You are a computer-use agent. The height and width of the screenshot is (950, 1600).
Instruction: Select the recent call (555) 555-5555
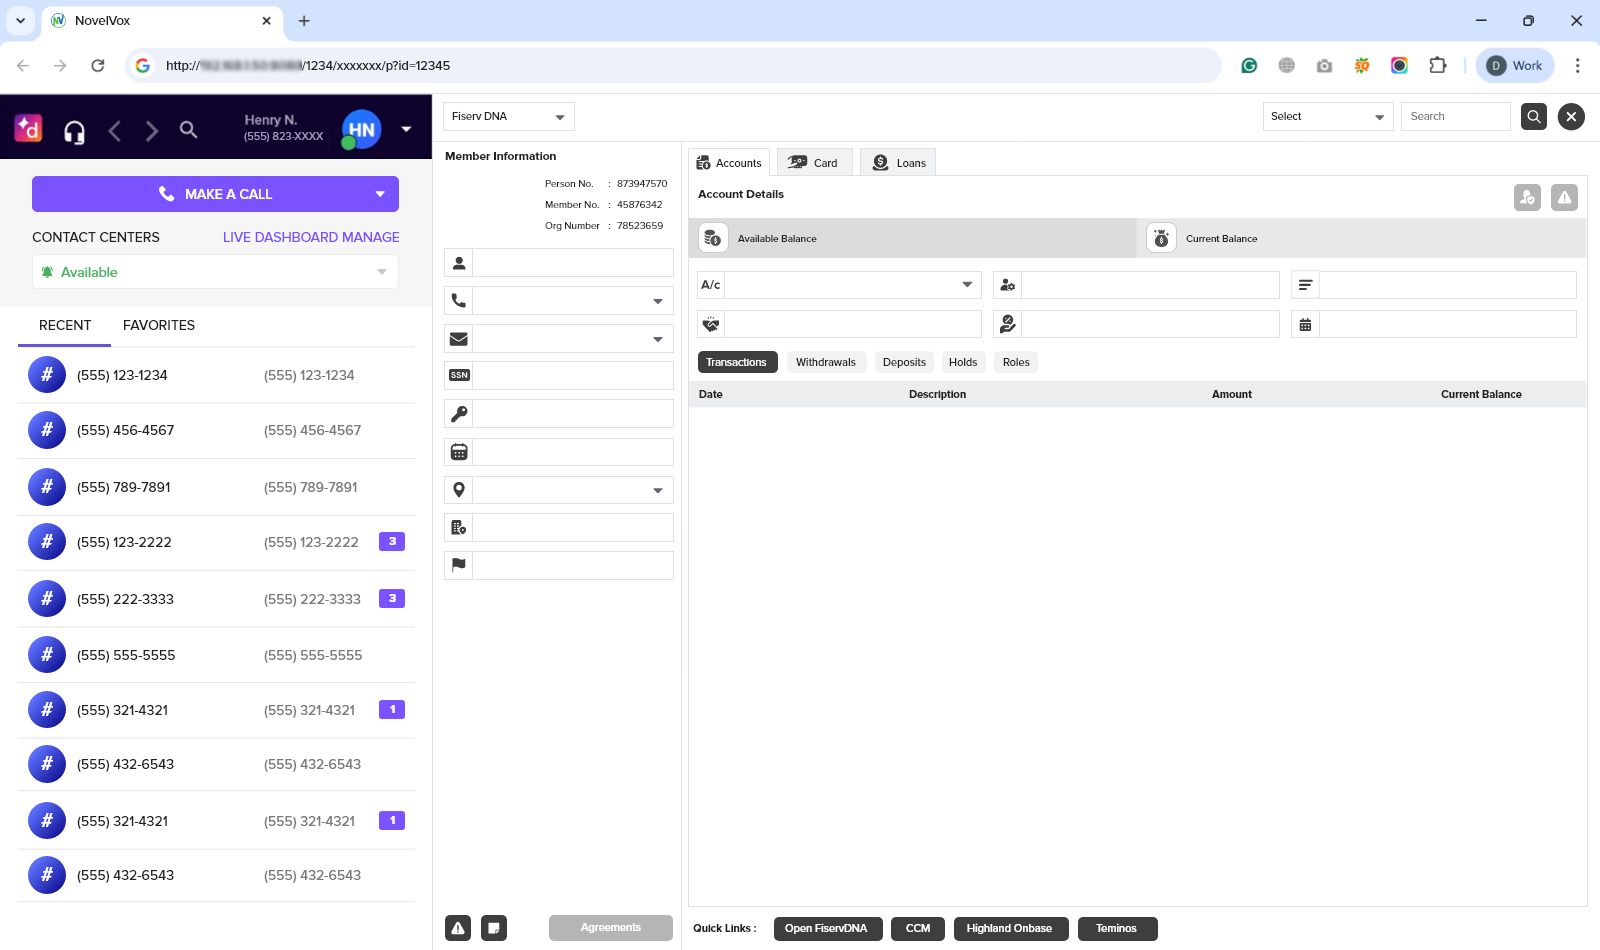[x=216, y=655]
